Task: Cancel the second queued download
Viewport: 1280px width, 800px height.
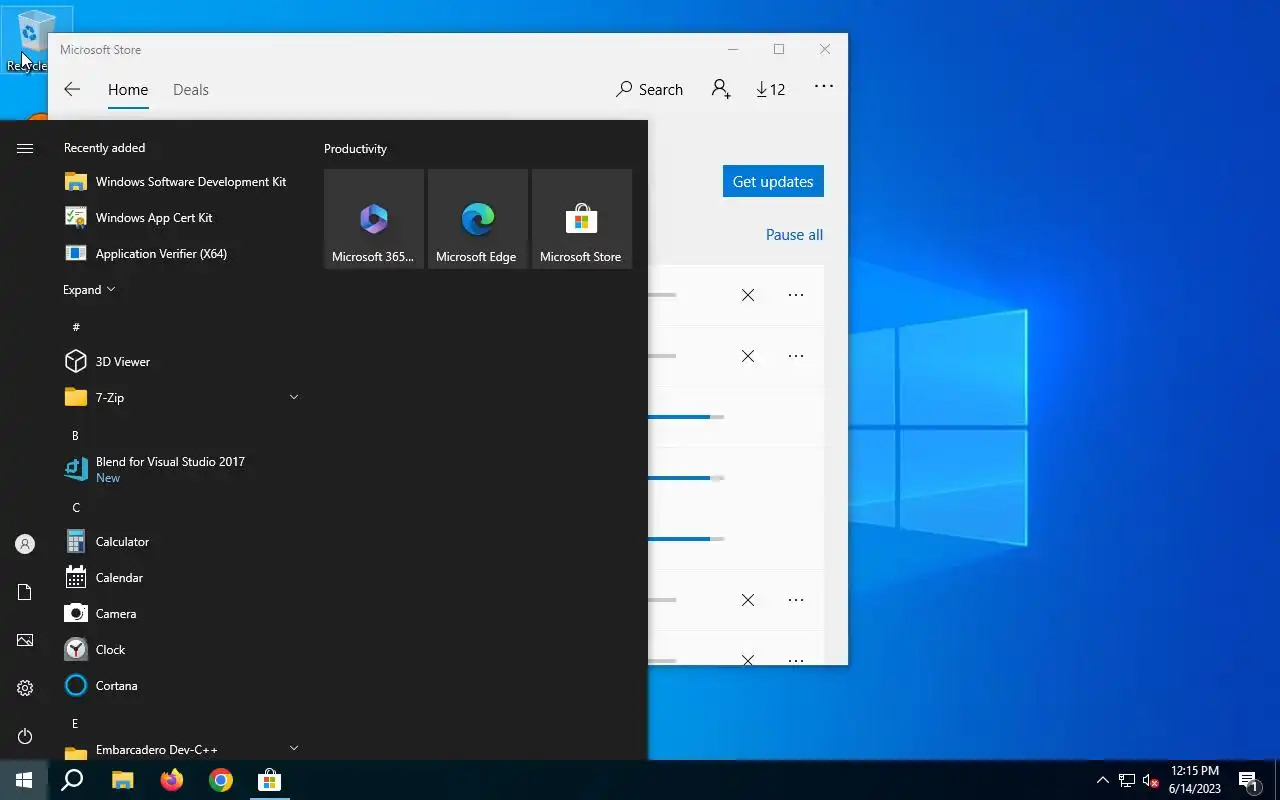Action: click(x=748, y=356)
